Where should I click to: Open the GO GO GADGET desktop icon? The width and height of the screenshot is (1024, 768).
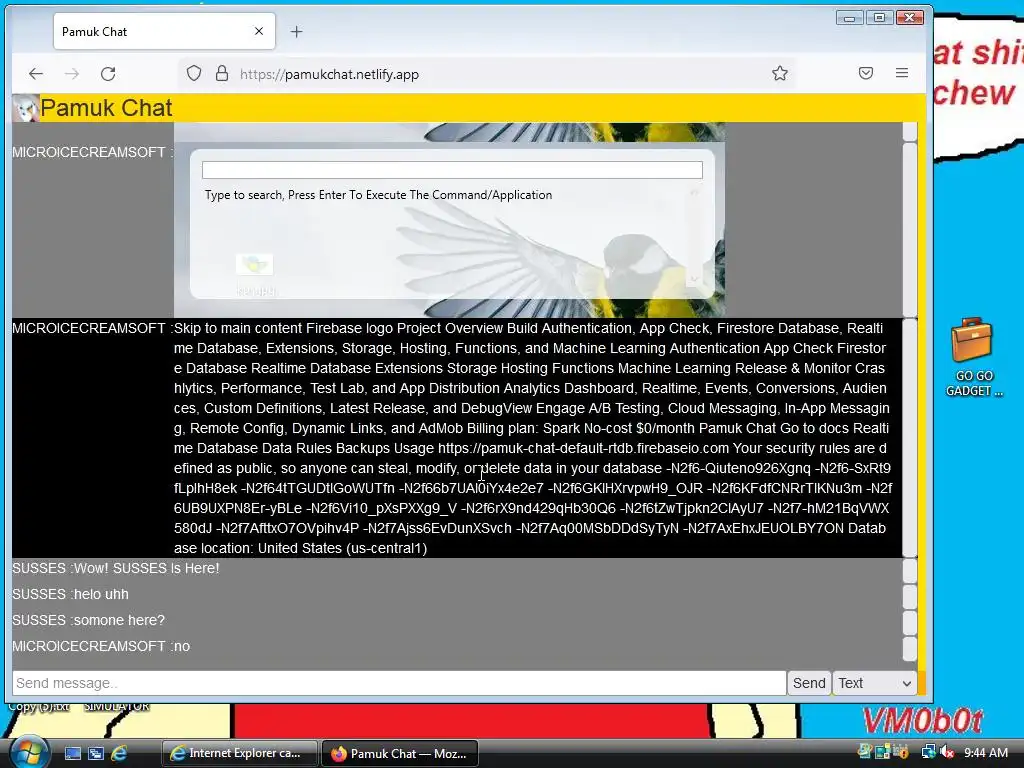(x=973, y=358)
